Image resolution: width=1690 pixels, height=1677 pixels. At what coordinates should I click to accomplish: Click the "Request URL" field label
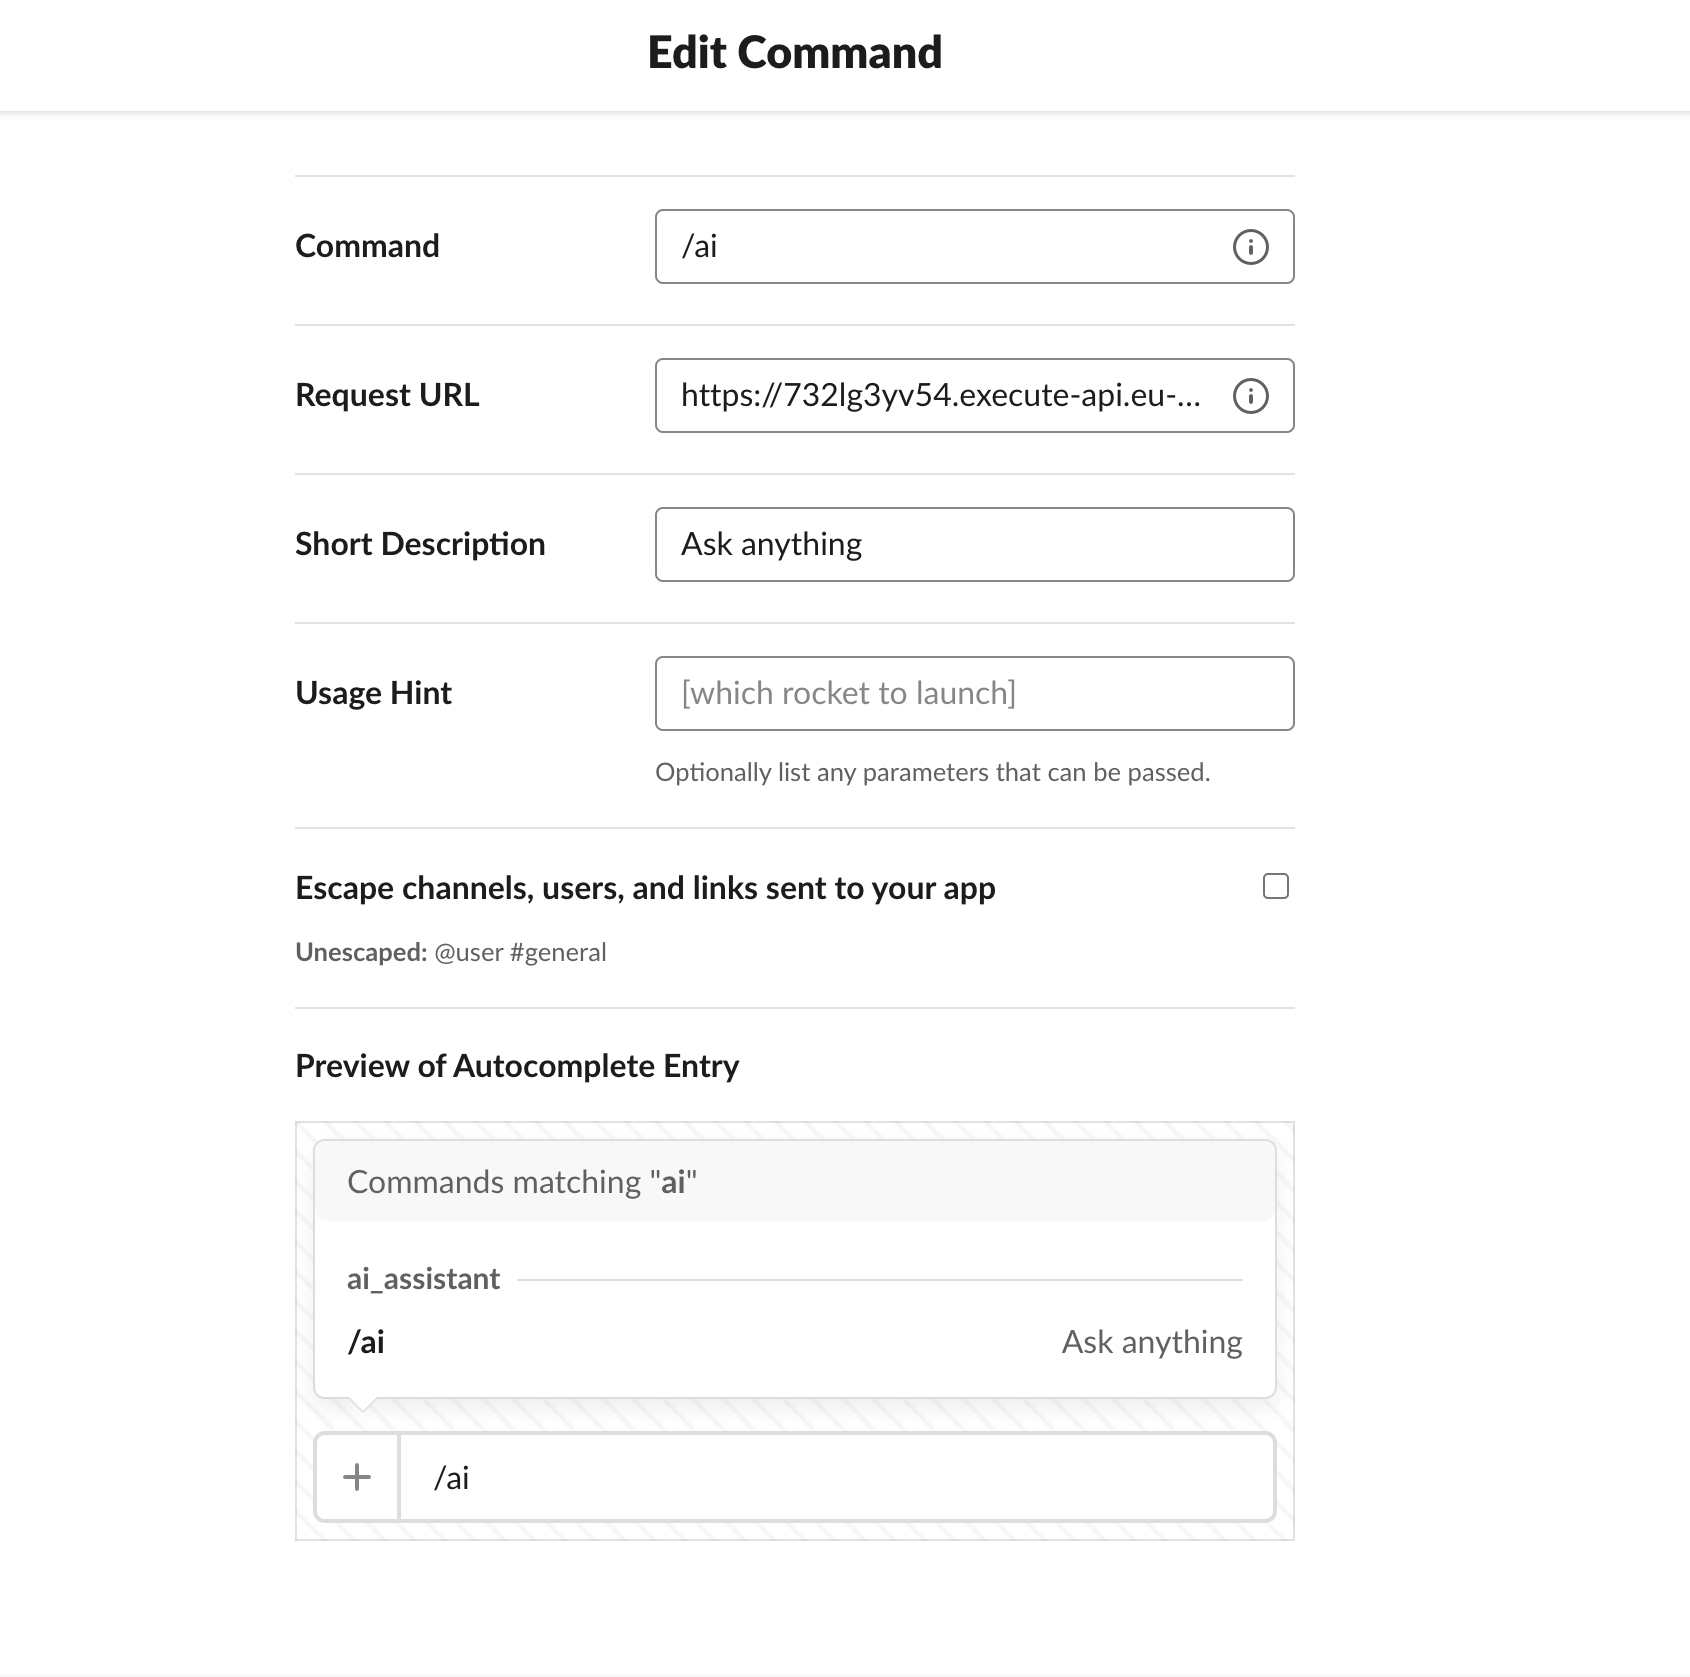point(387,395)
